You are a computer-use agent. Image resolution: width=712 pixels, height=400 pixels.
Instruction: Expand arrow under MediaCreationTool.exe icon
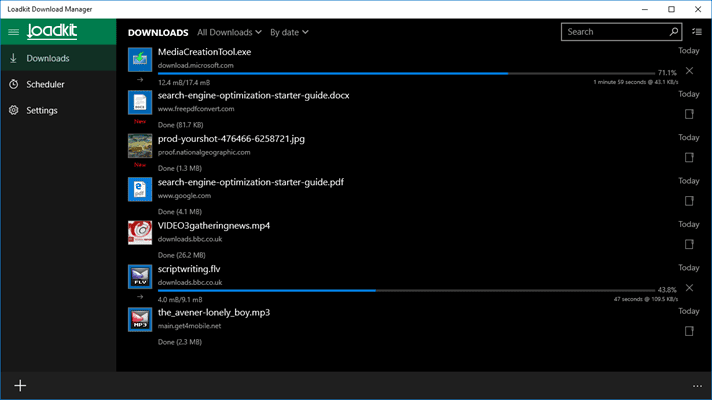point(140,80)
